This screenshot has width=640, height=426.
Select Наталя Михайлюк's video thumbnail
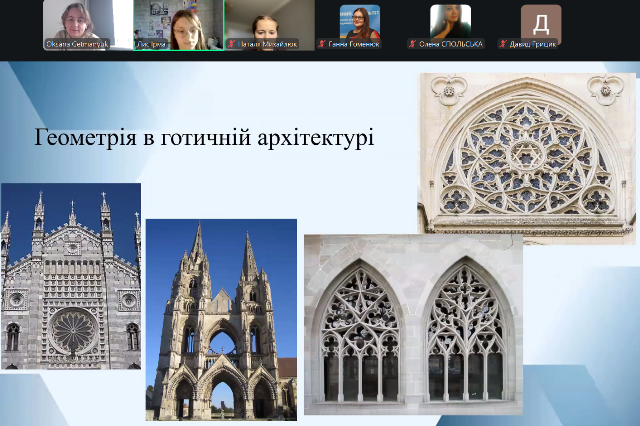click(x=270, y=25)
